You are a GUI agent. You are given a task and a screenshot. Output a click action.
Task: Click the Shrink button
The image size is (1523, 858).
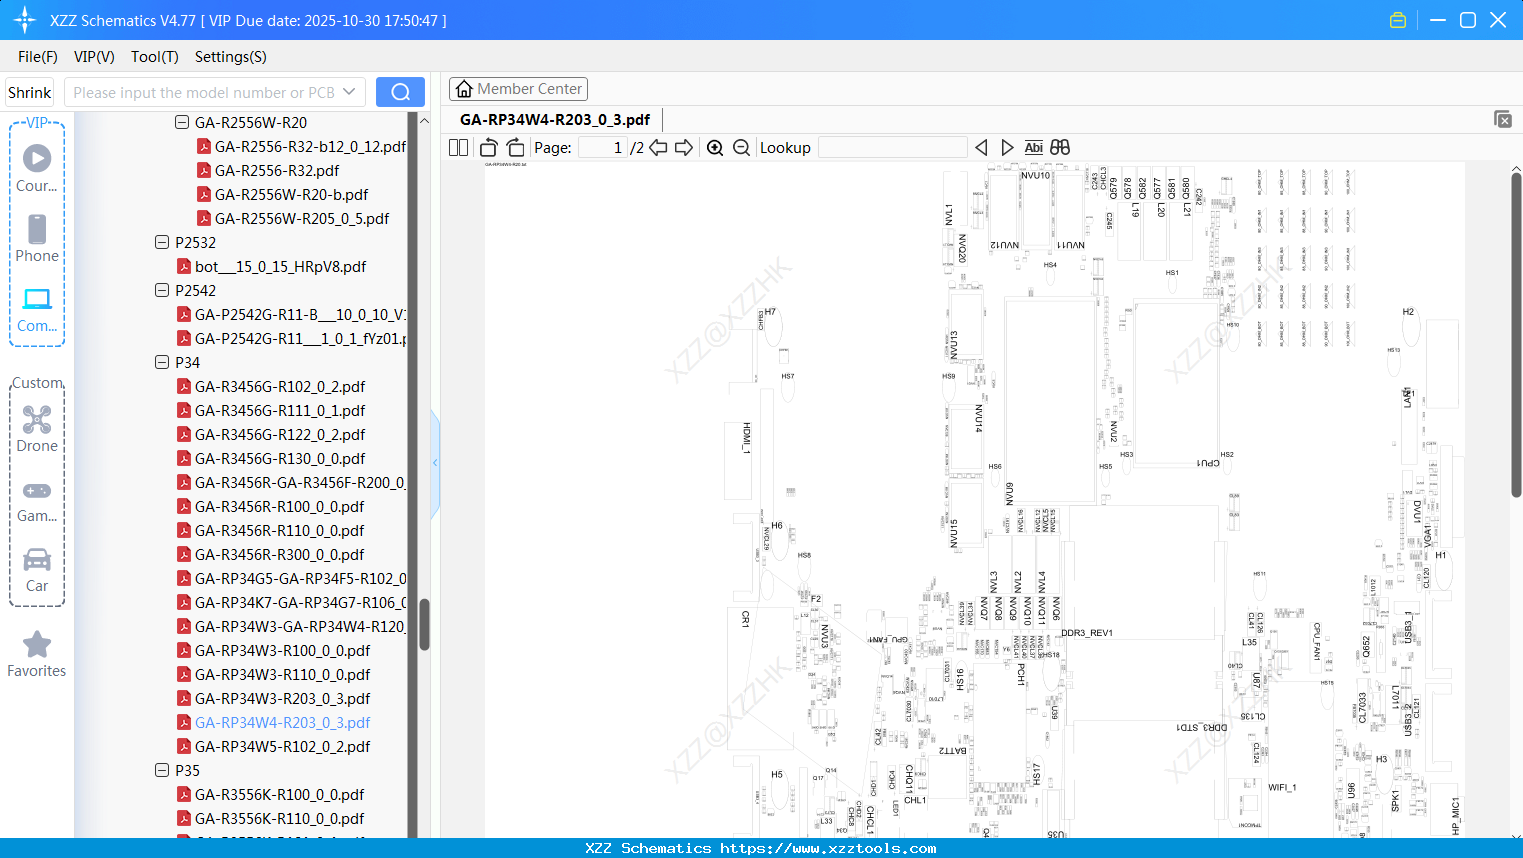pyautogui.click(x=29, y=92)
